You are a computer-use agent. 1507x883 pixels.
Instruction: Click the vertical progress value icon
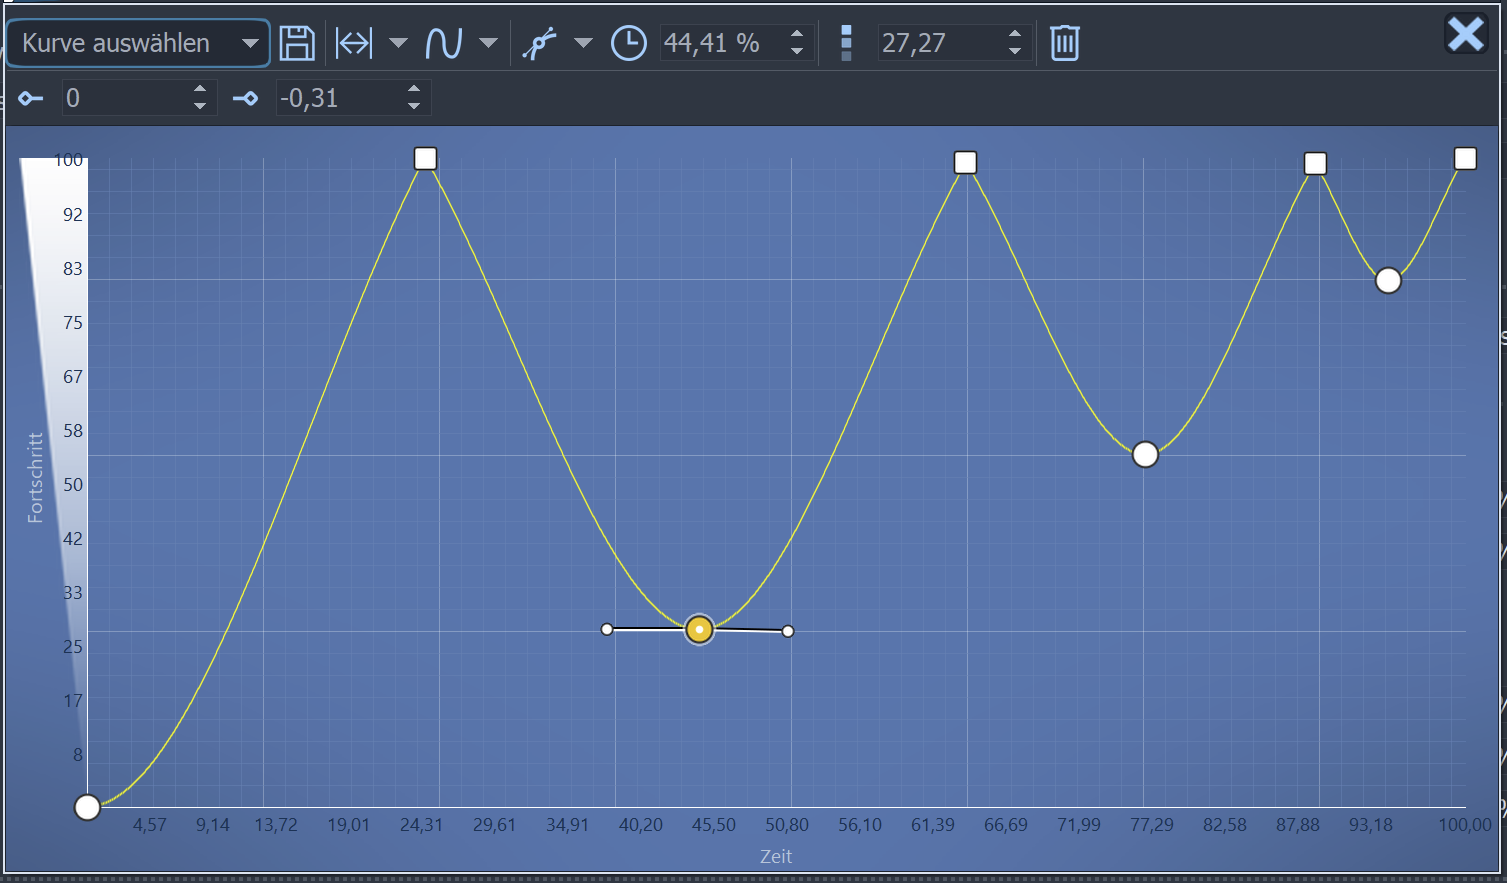[846, 43]
